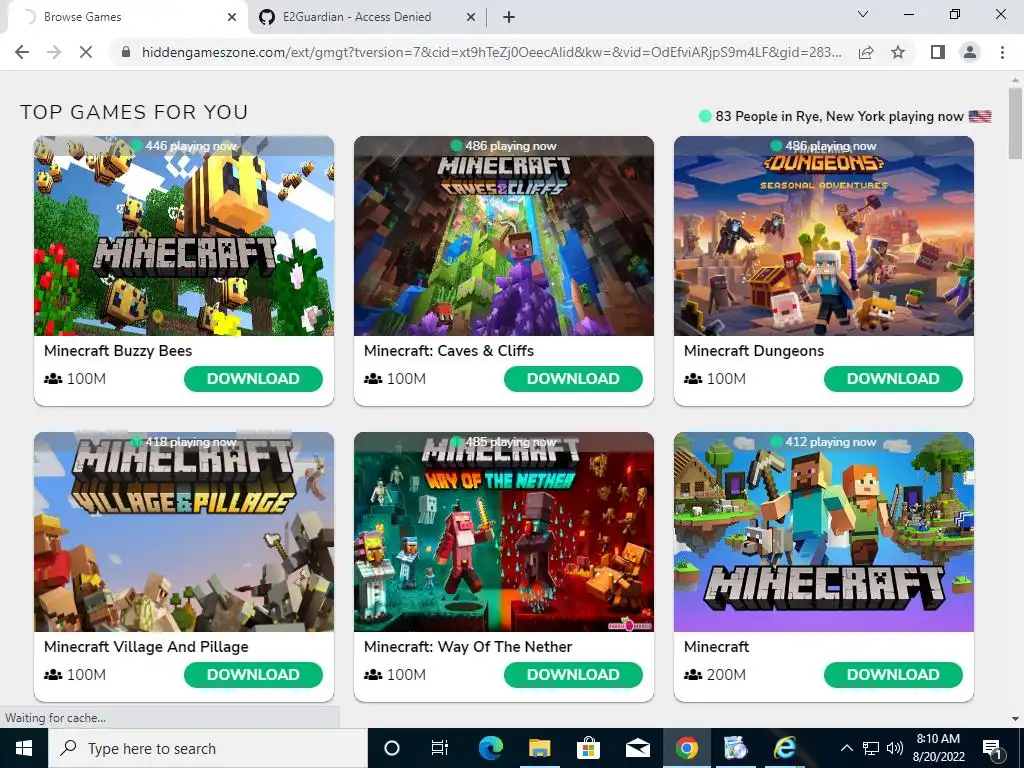Open the Way Of The Nether image
1024x768 pixels.
point(504,532)
